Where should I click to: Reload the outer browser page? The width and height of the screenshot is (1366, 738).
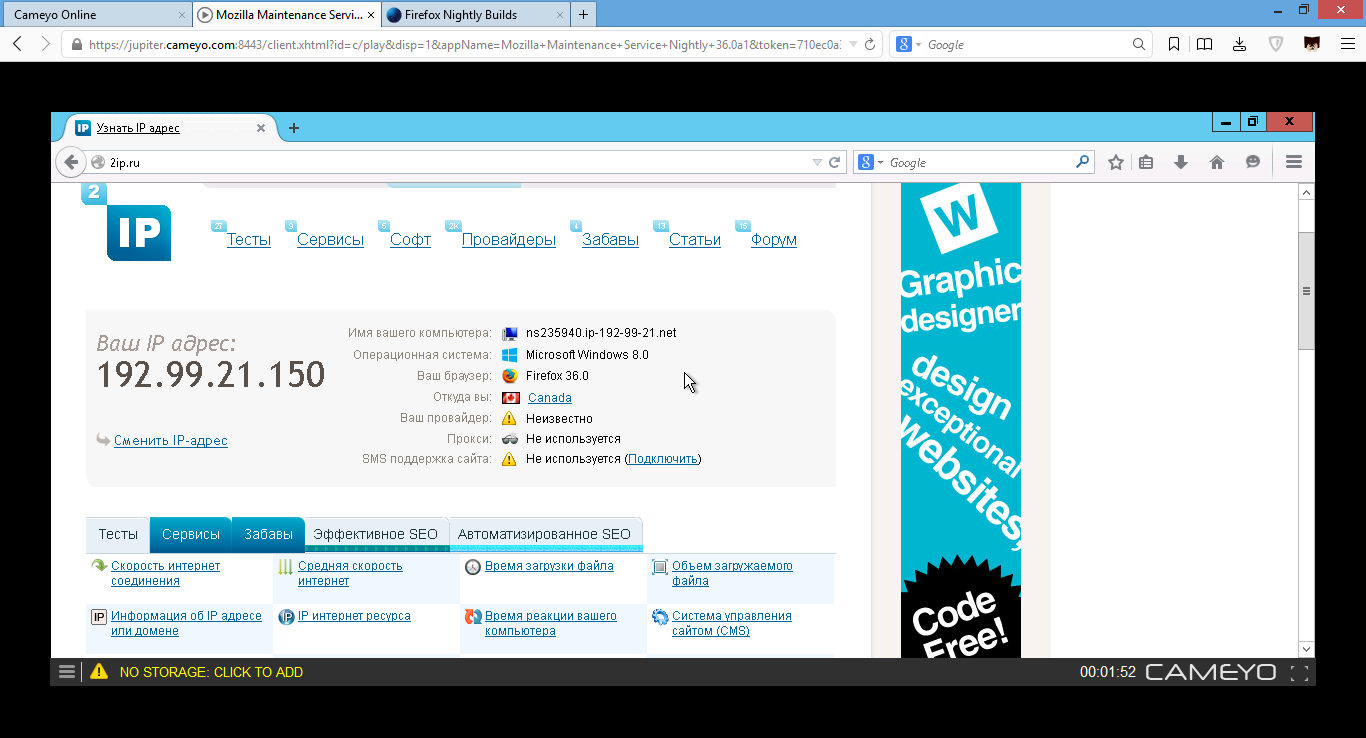(869, 44)
